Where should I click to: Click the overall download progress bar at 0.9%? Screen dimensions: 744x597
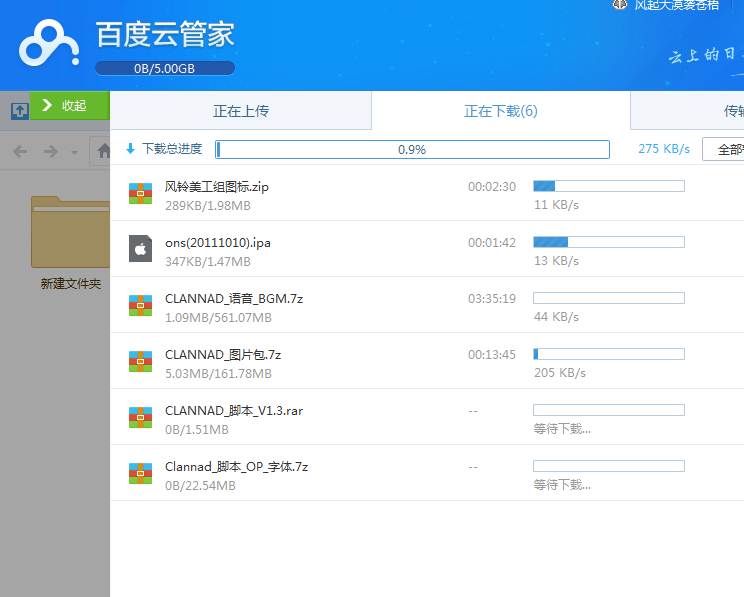point(412,149)
